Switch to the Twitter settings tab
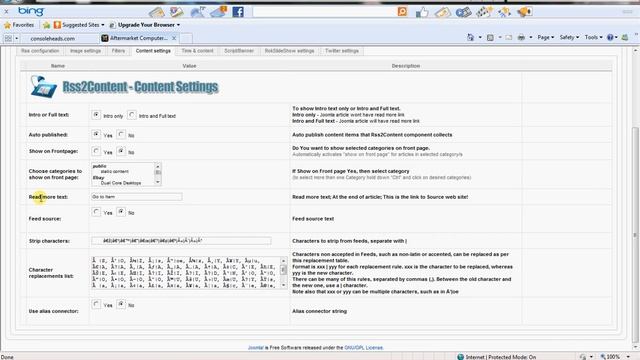Image resolution: width=640 pixels, height=360 pixels. [342, 51]
